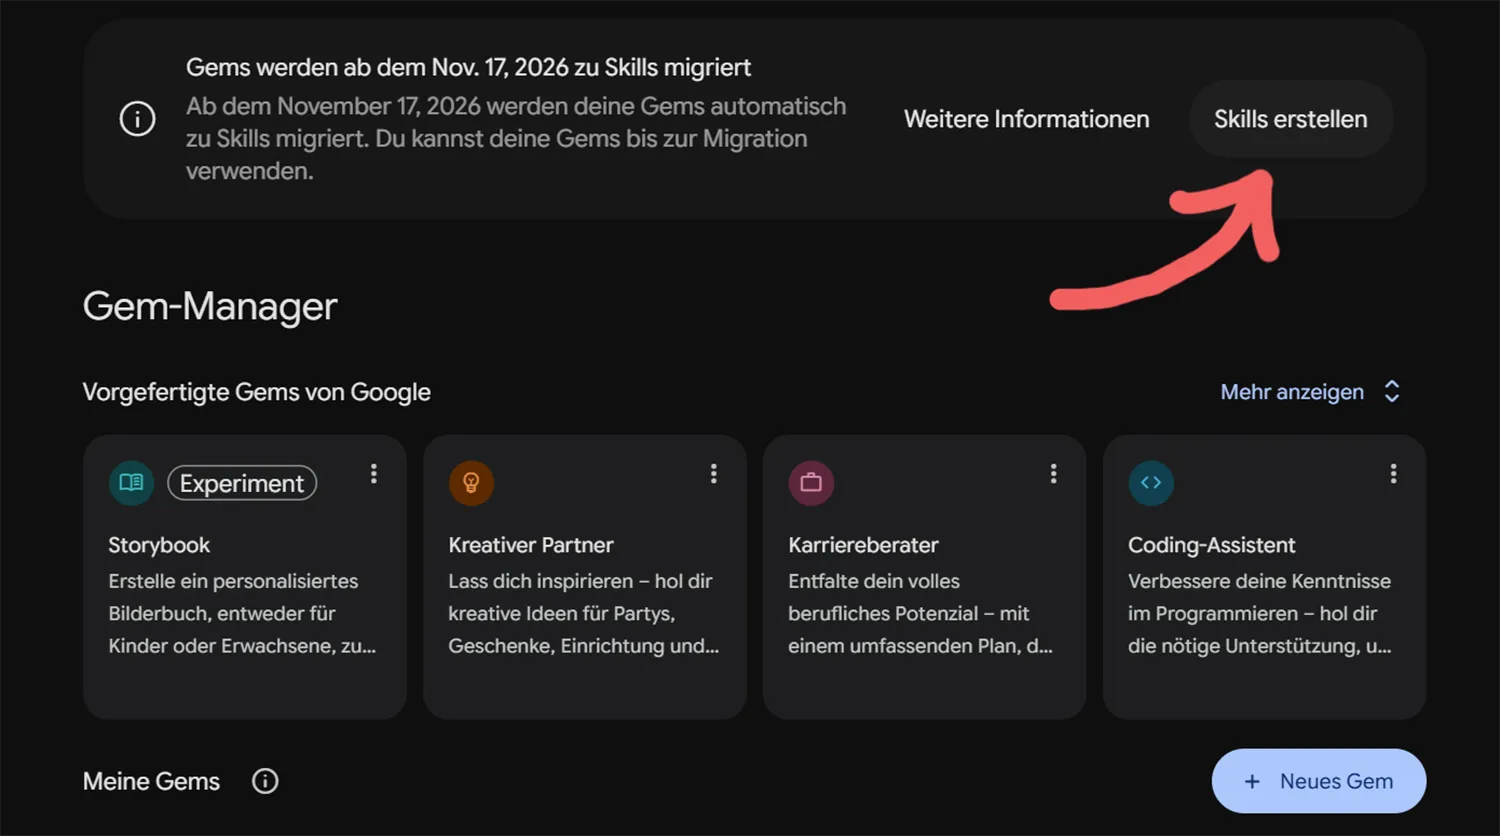Image resolution: width=1500 pixels, height=836 pixels.
Task: Open the Kreativer Partner gem title
Action: point(531,545)
